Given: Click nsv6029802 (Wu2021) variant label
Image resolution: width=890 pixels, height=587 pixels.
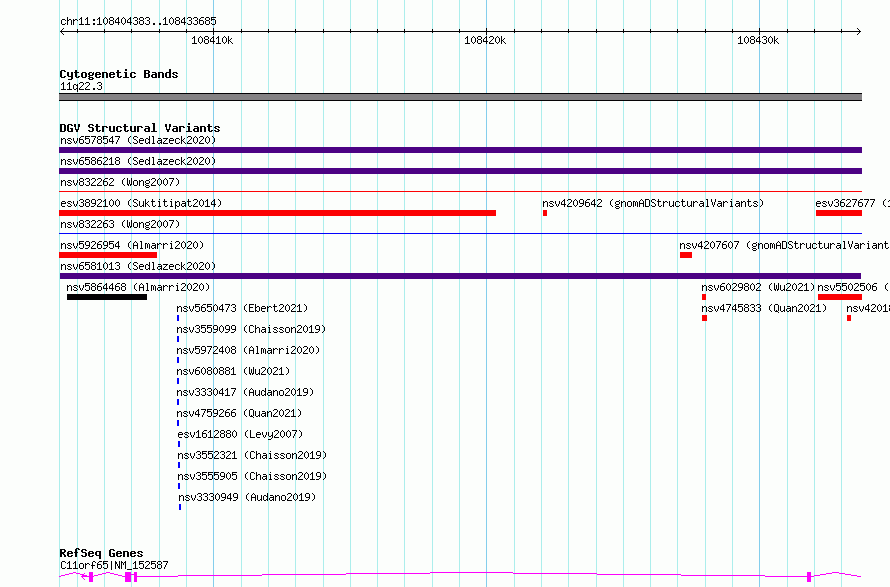Looking at the screenshot, I should click(x=758, y=287).
